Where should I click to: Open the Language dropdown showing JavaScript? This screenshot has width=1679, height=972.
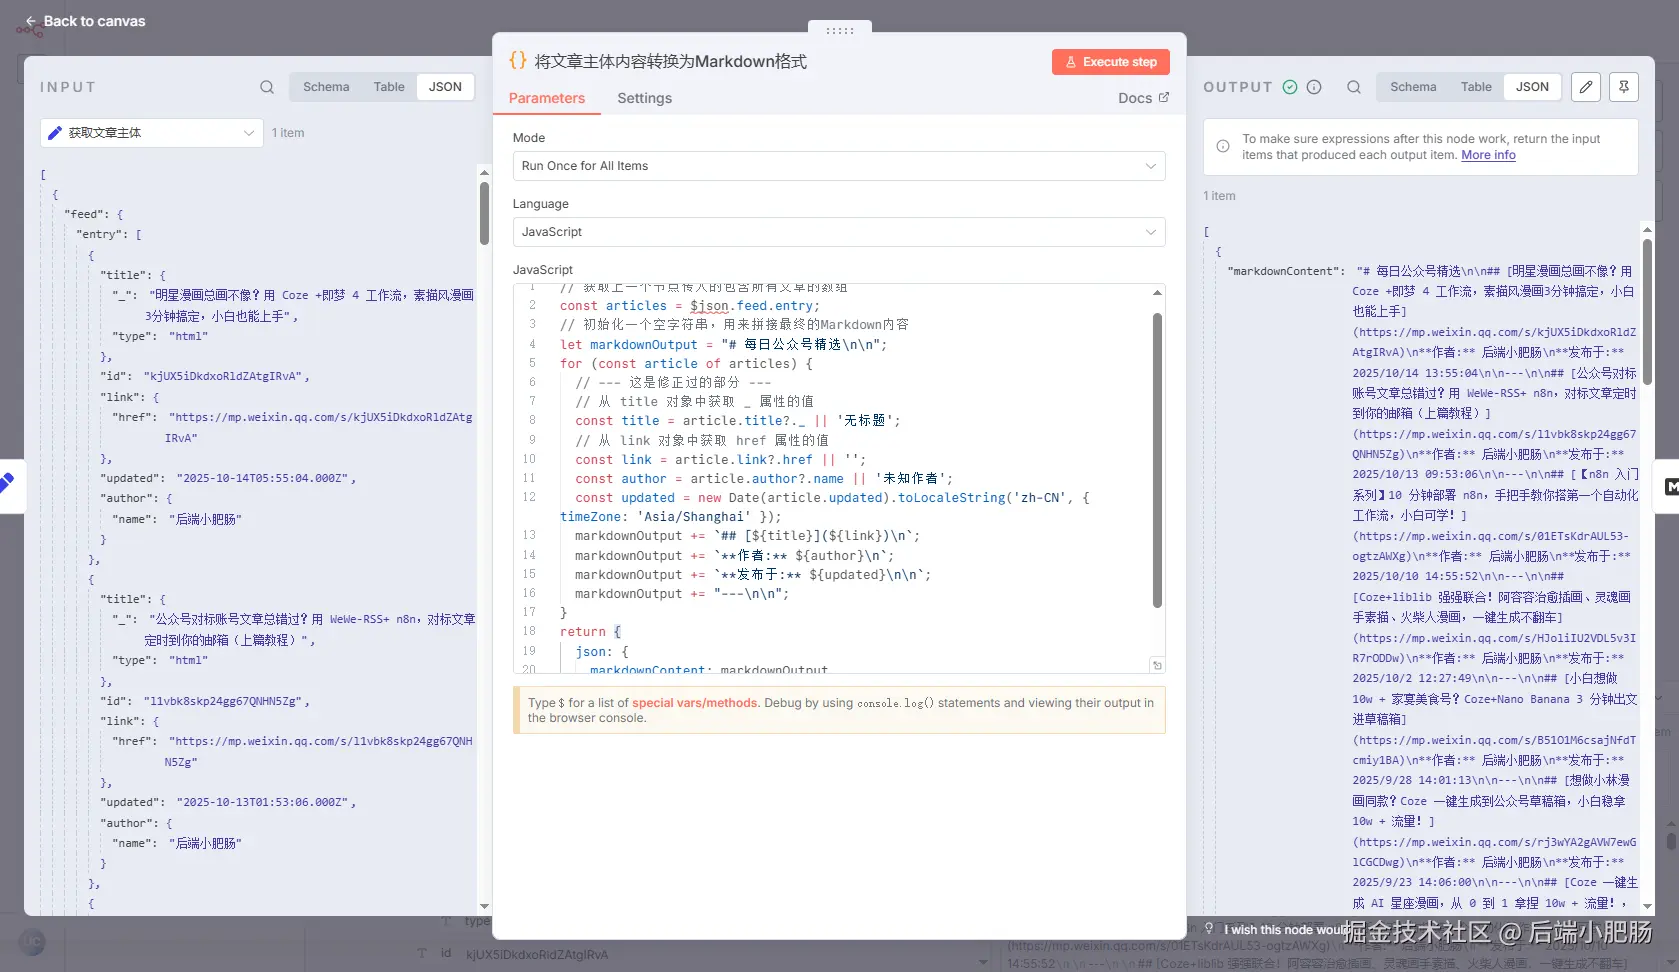(838, 232)
